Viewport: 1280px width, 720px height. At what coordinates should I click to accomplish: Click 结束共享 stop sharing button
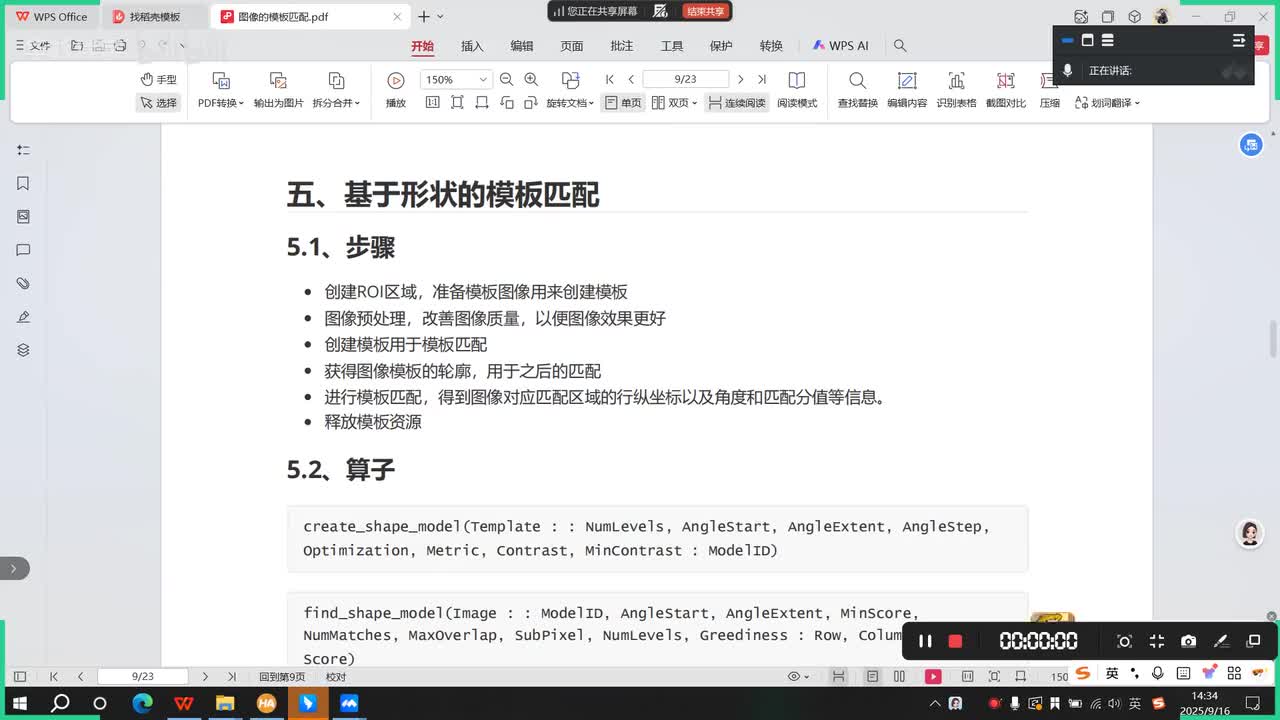coord(706,11)
